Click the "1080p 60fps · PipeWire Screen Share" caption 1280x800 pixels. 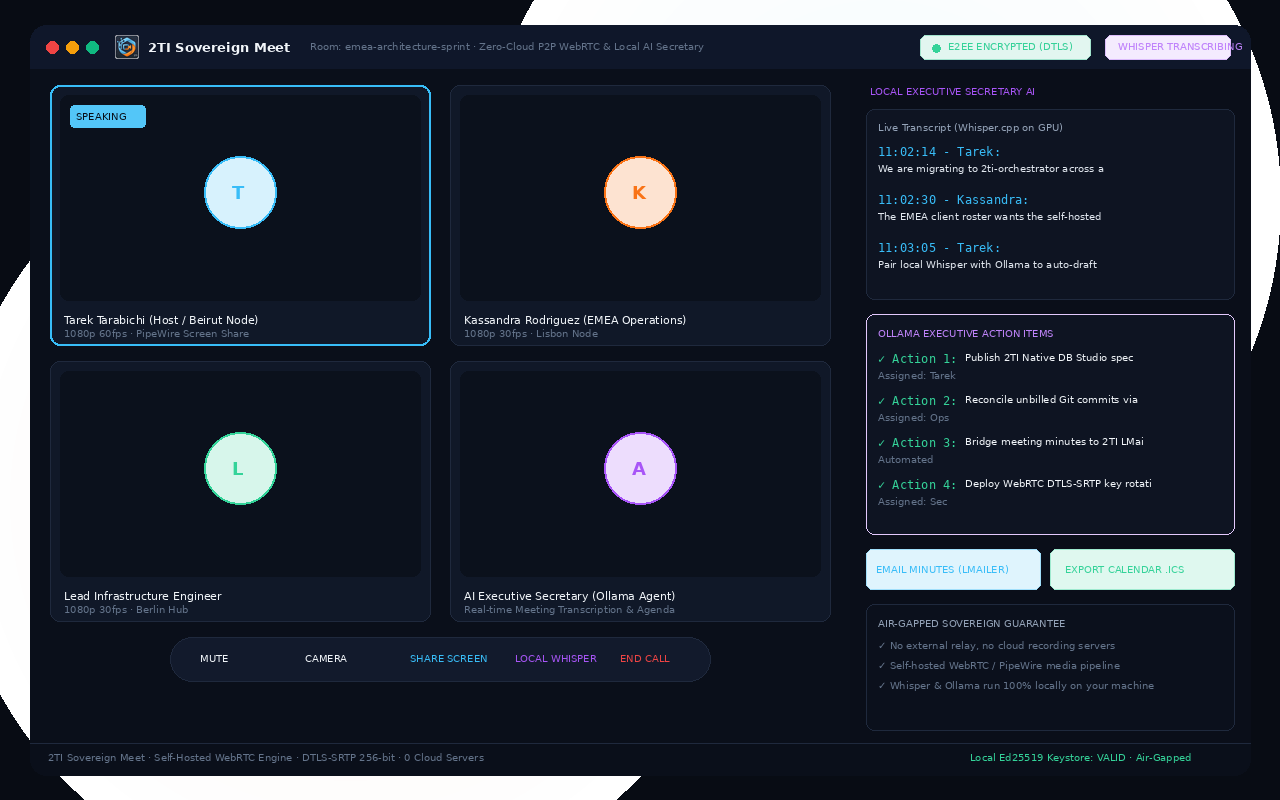click(x=156, y=334)
